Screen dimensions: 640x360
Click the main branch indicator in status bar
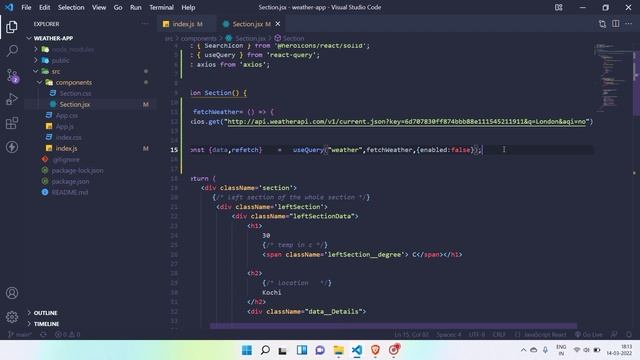click(20, 334)
